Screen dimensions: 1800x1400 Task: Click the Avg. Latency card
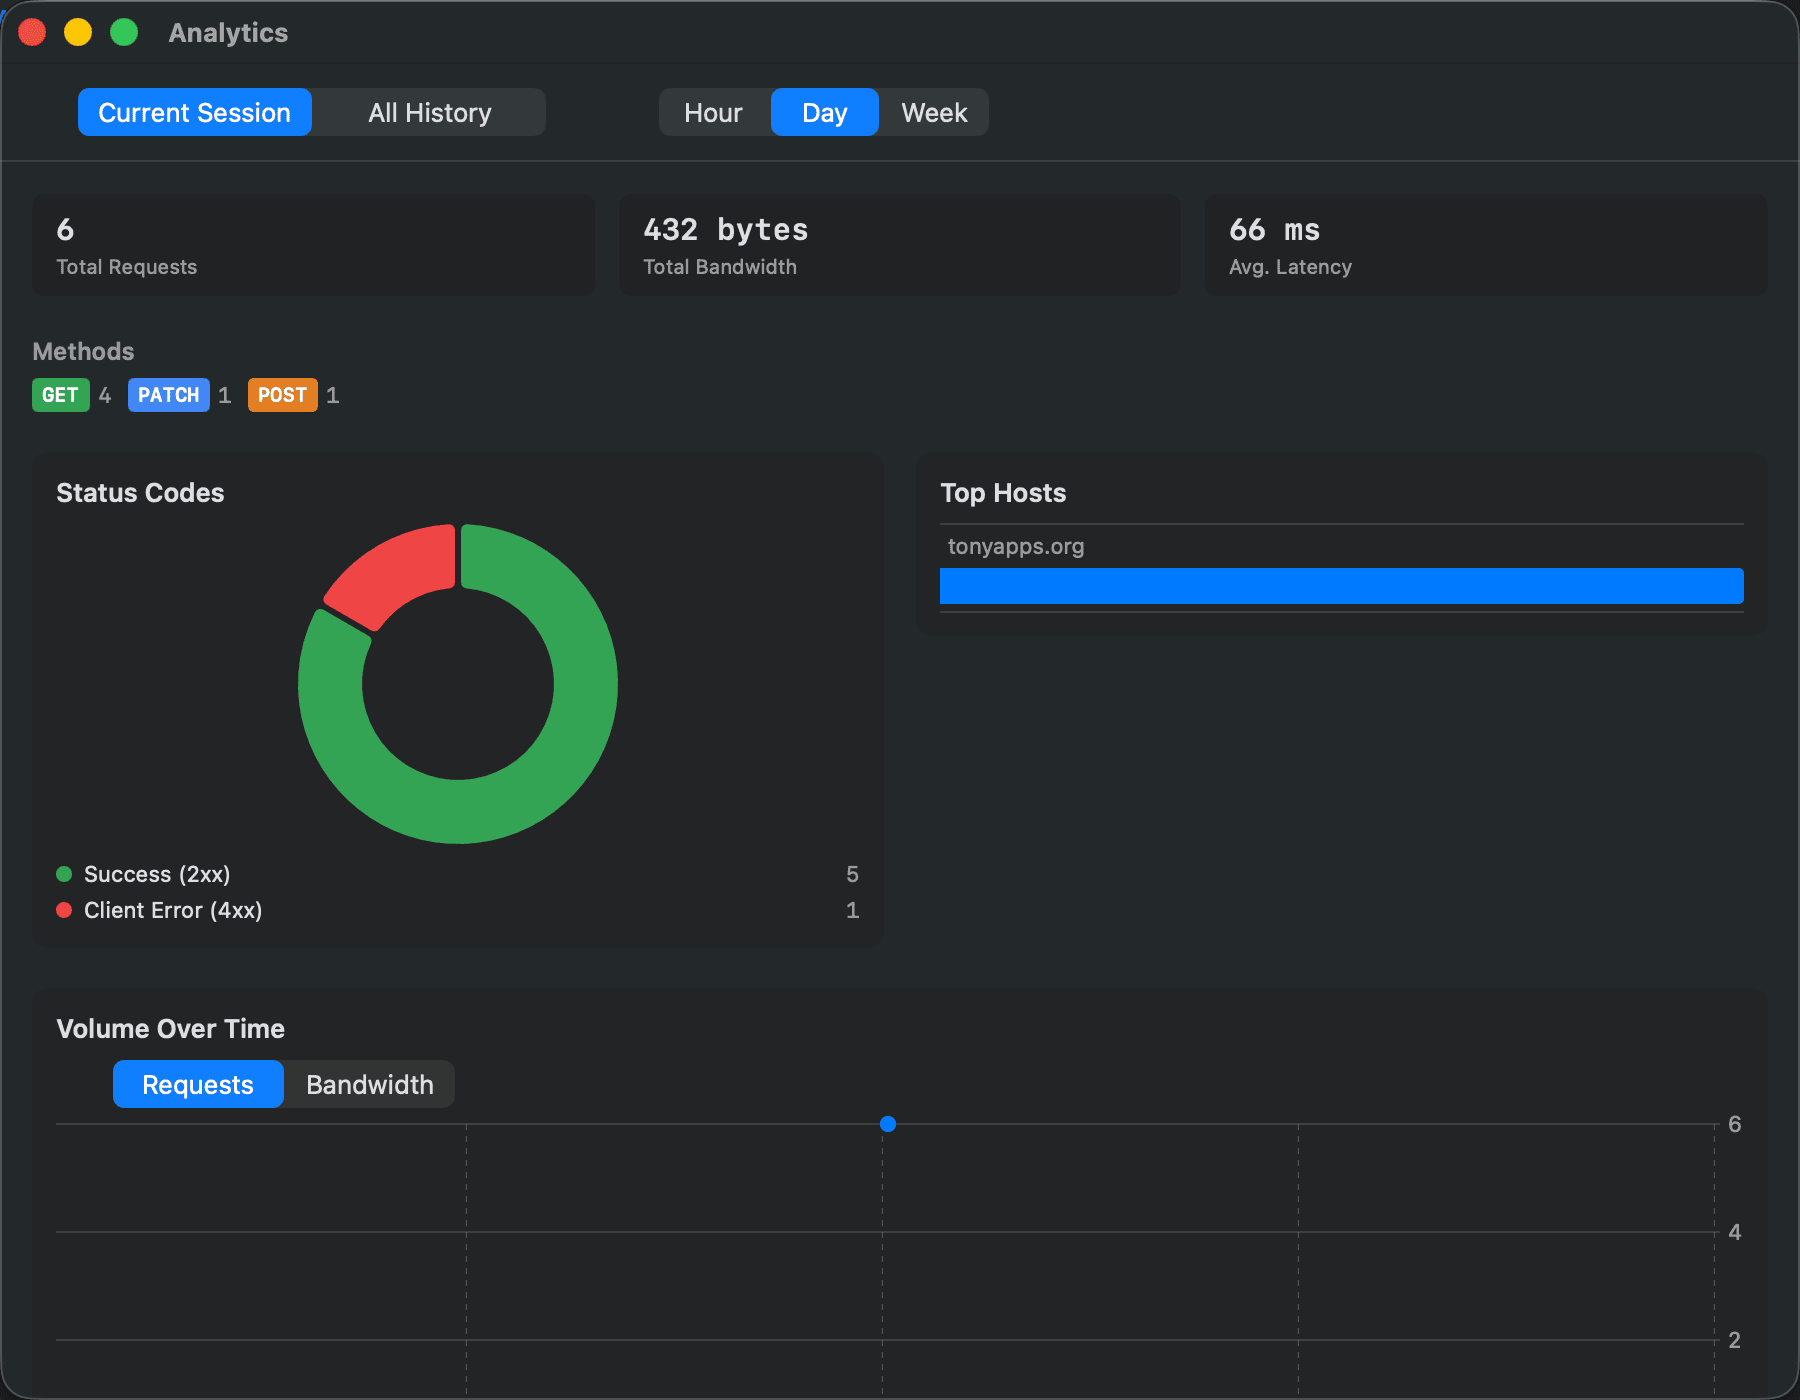1487,245
